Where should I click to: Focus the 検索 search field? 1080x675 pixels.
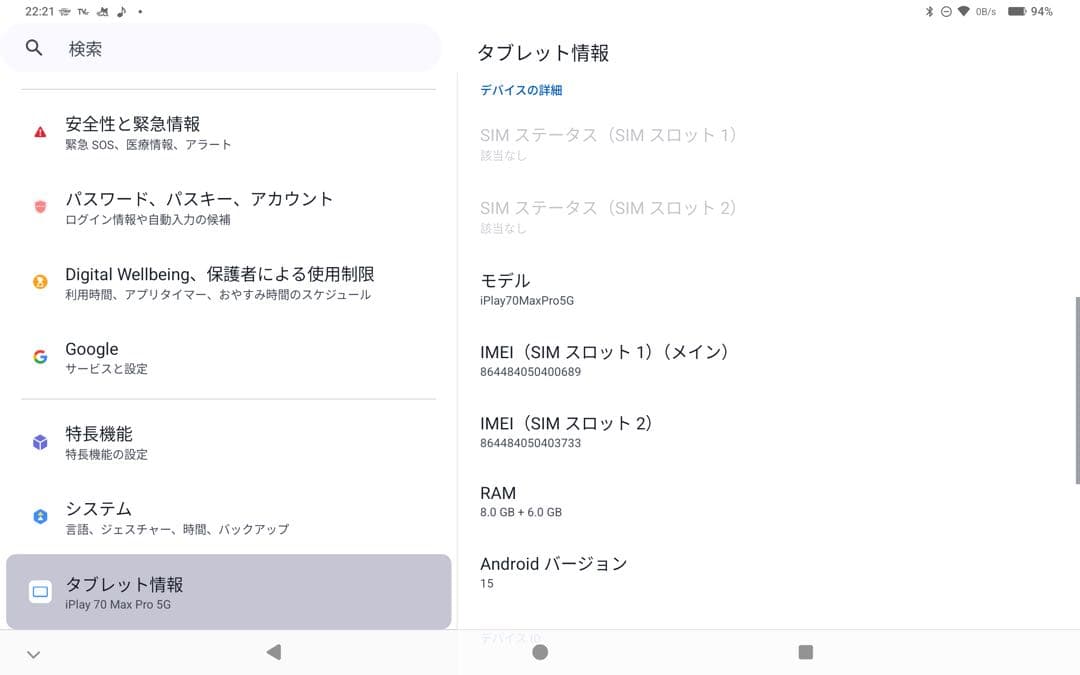[x=221, y=48]
